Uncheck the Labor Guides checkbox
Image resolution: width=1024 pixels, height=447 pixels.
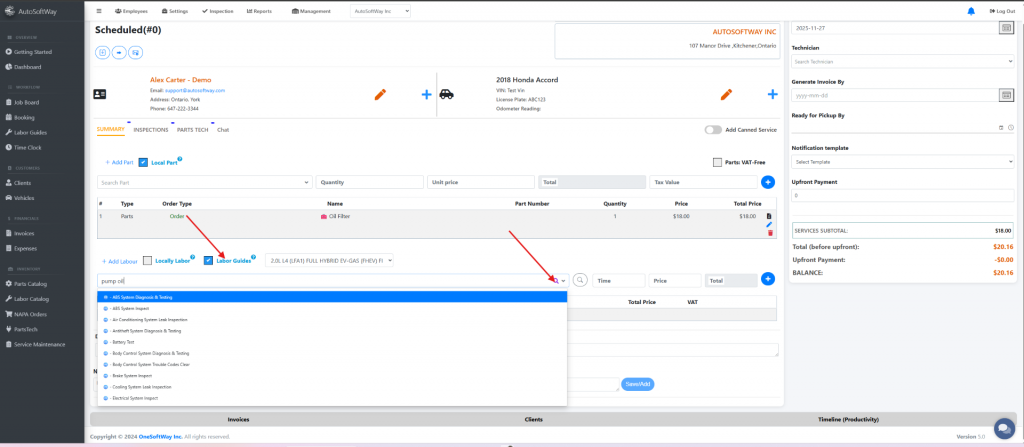click(208, 260)
